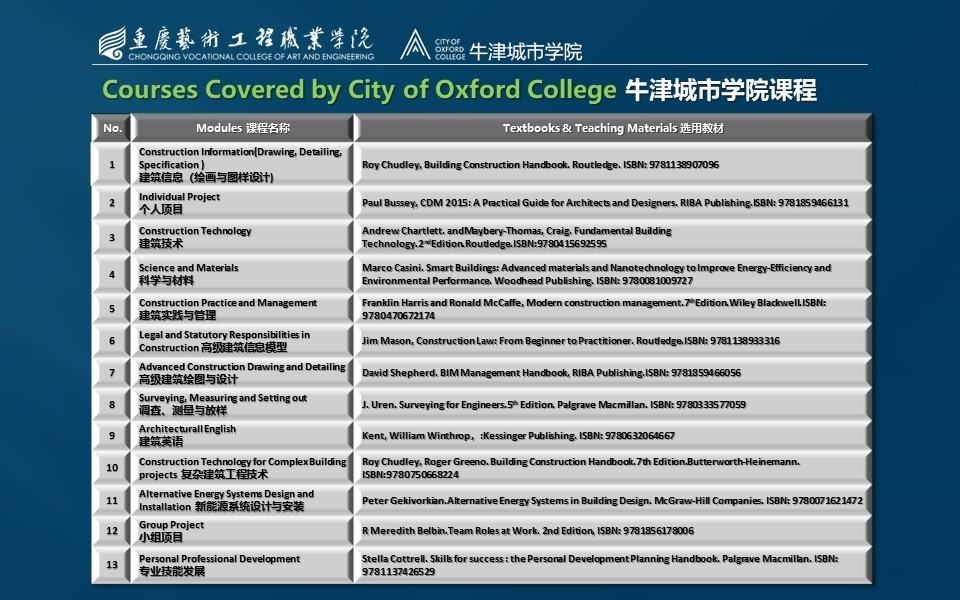This screenshot has height=600, width=960.
Task: Select the 'Science and Materials' module cell
Action: pyautogui.click(x=243, y=274)
